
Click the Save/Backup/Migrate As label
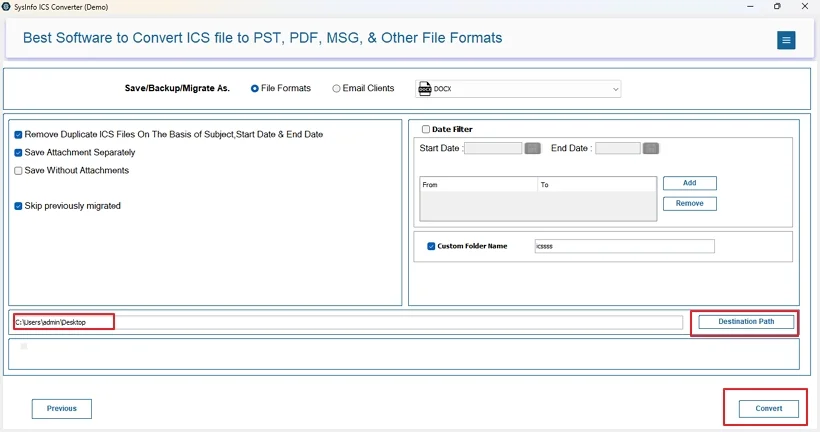click(177, 88)
